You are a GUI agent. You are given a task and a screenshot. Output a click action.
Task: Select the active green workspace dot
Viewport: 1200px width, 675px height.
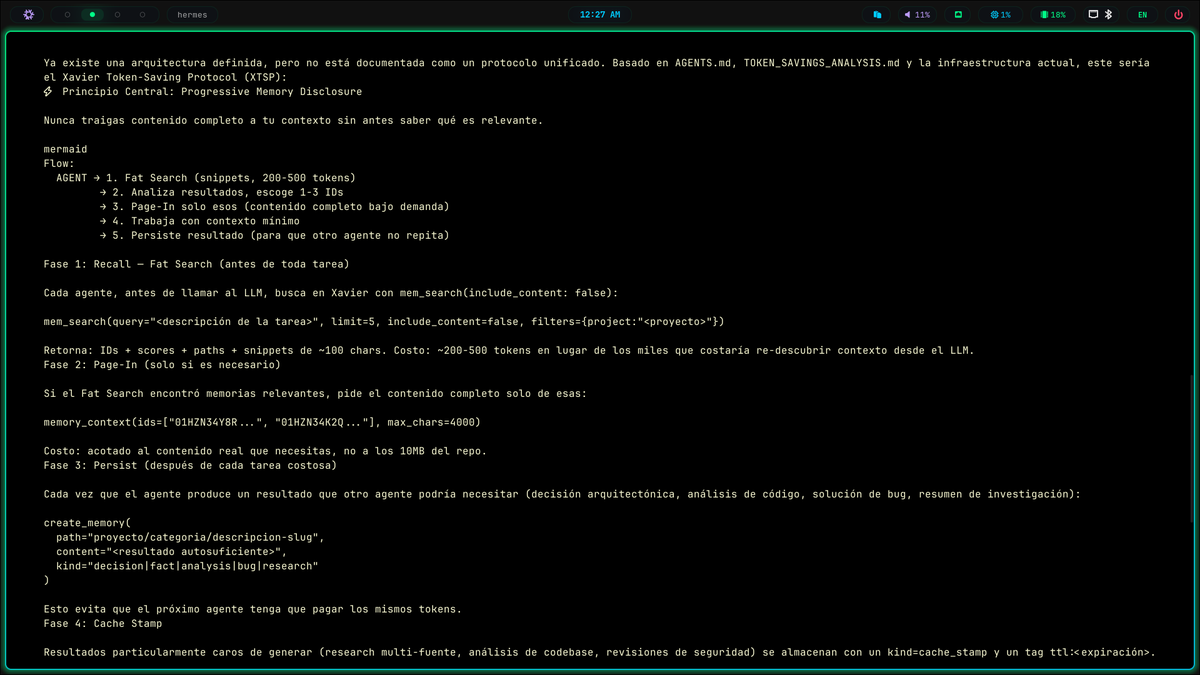(x=92, y=15)
